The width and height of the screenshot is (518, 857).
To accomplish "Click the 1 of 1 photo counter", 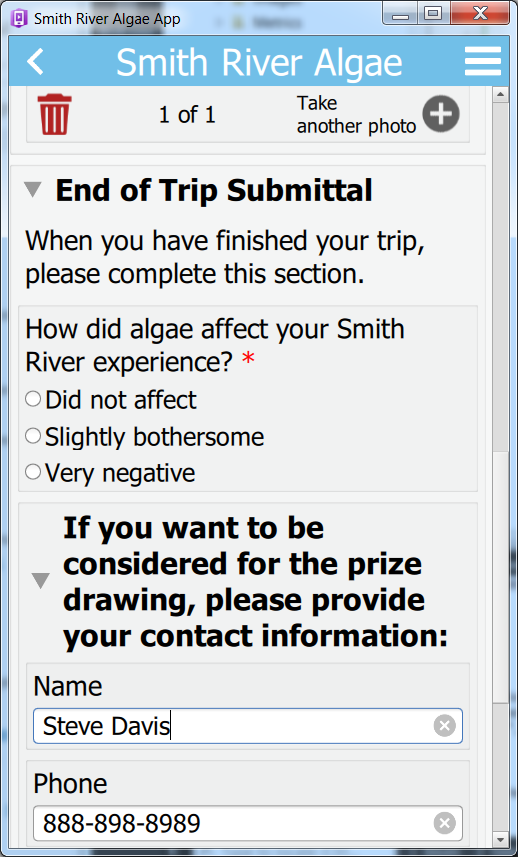I will tap(187, 115).
